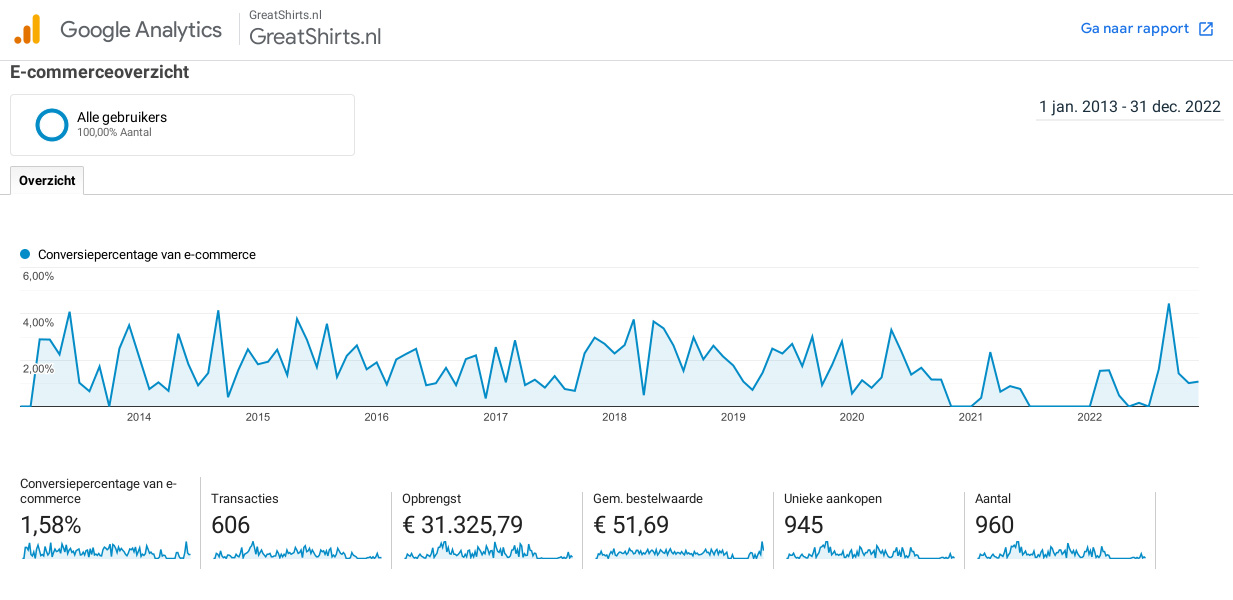Click the 606 transactions value
Image resolution: width=1233 pixels, height=600 pixels.
231,525
